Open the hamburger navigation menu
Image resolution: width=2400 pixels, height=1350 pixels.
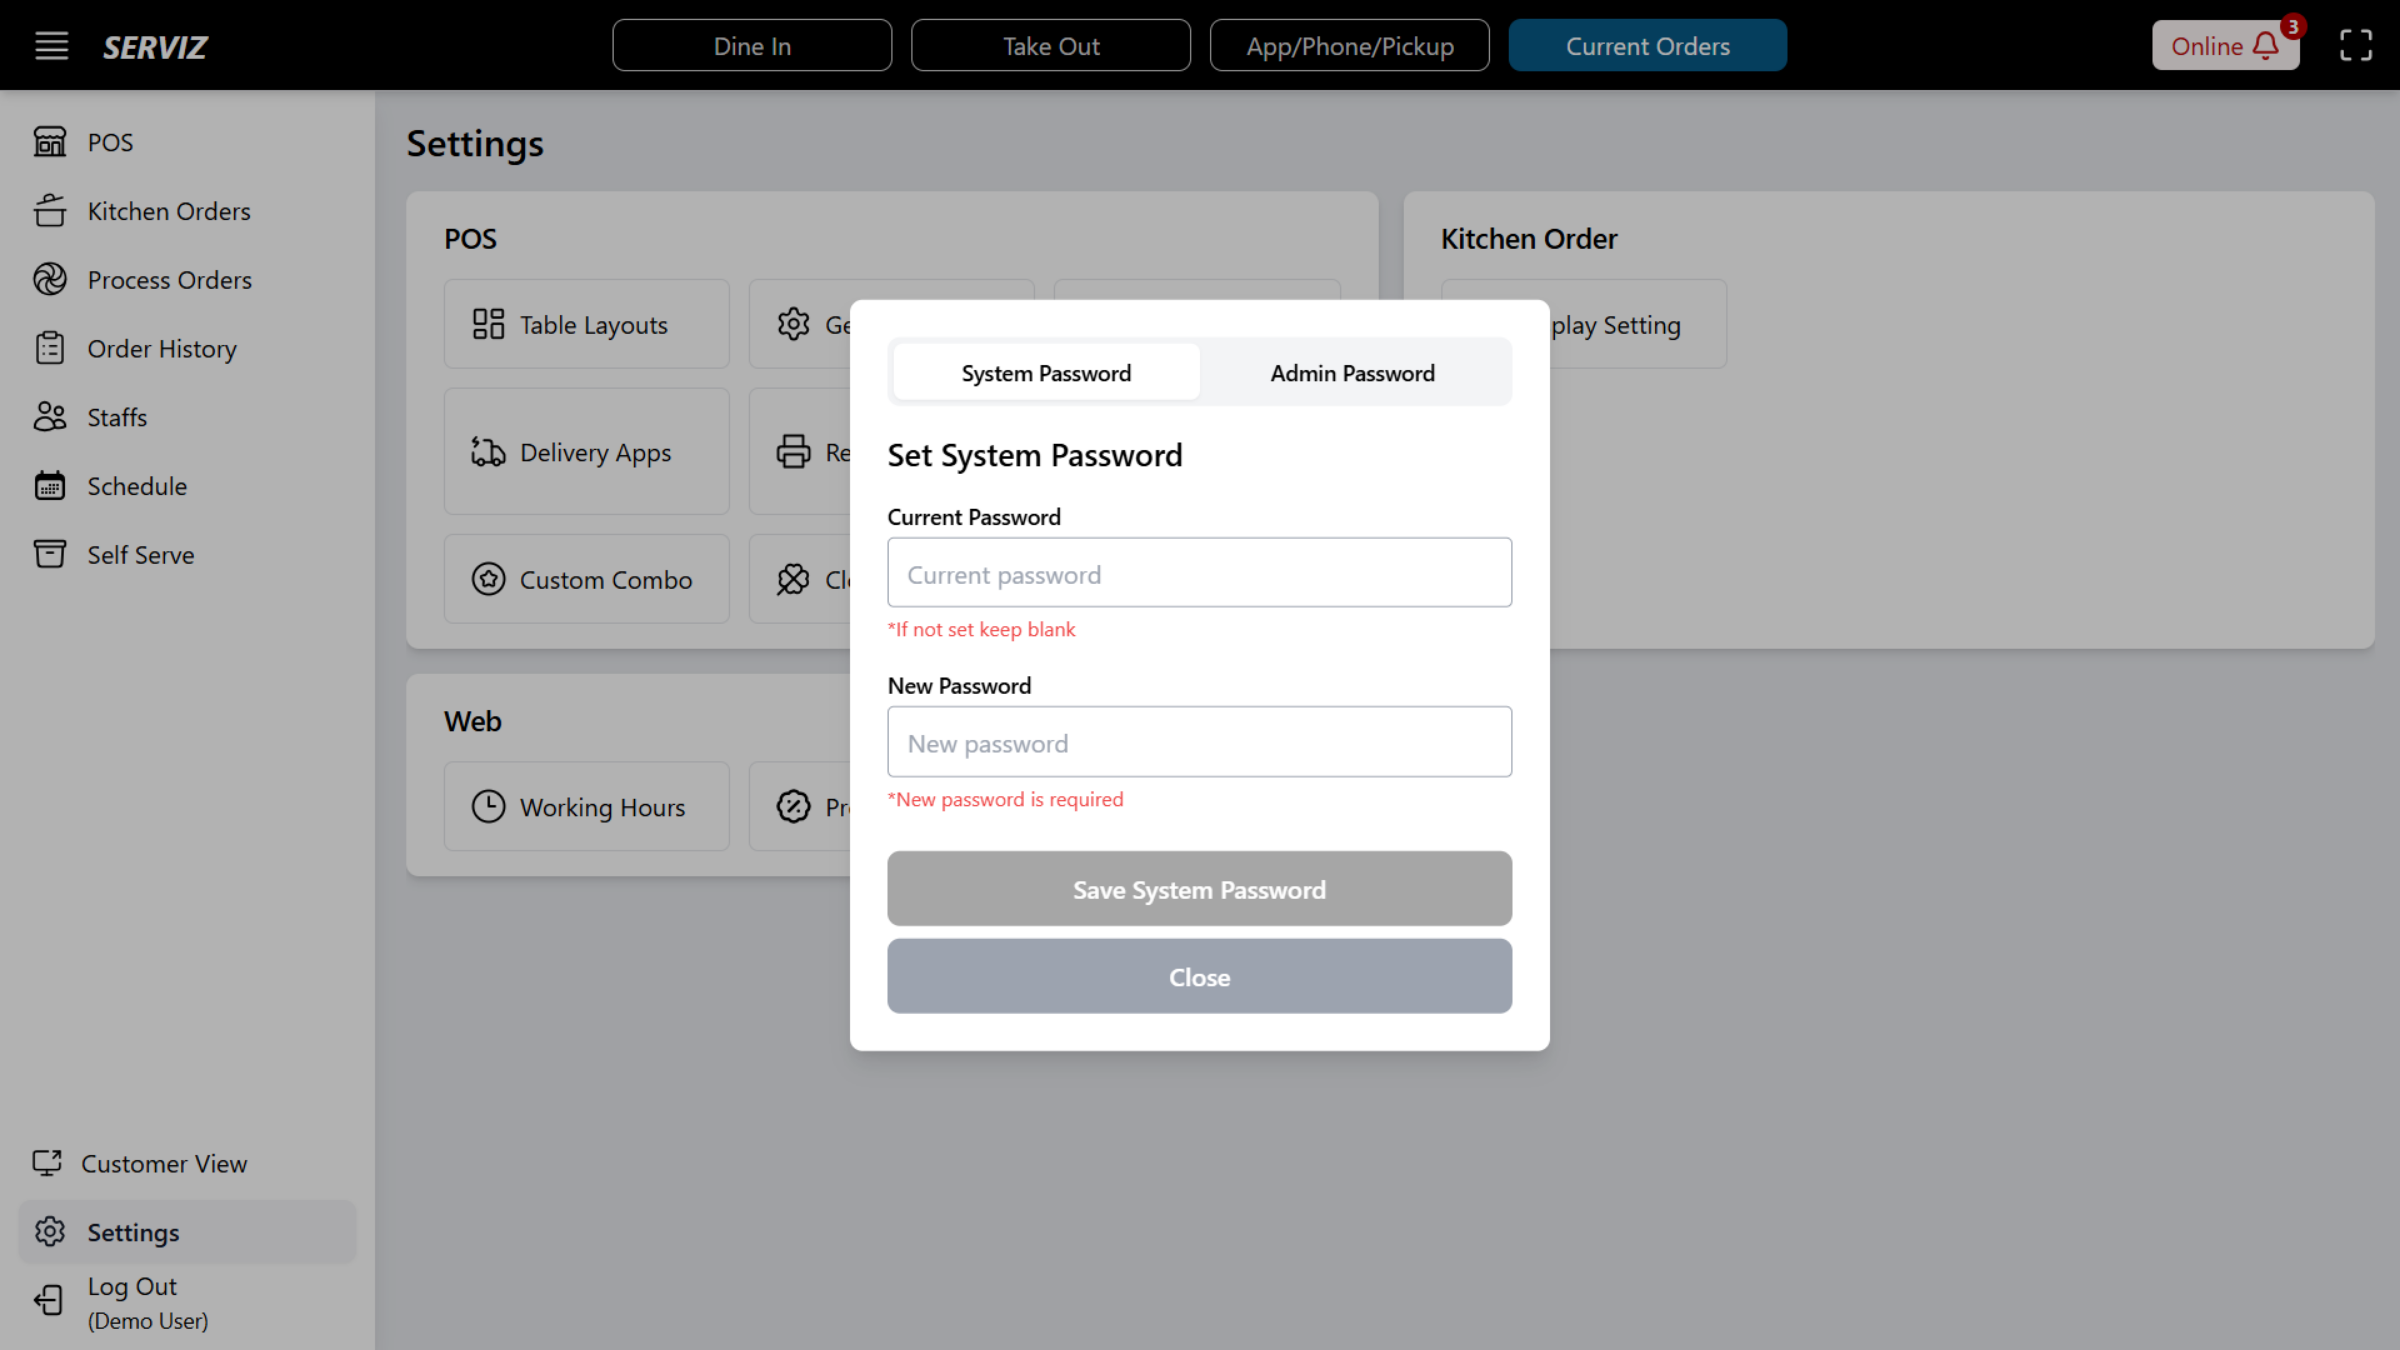point(51,45)
